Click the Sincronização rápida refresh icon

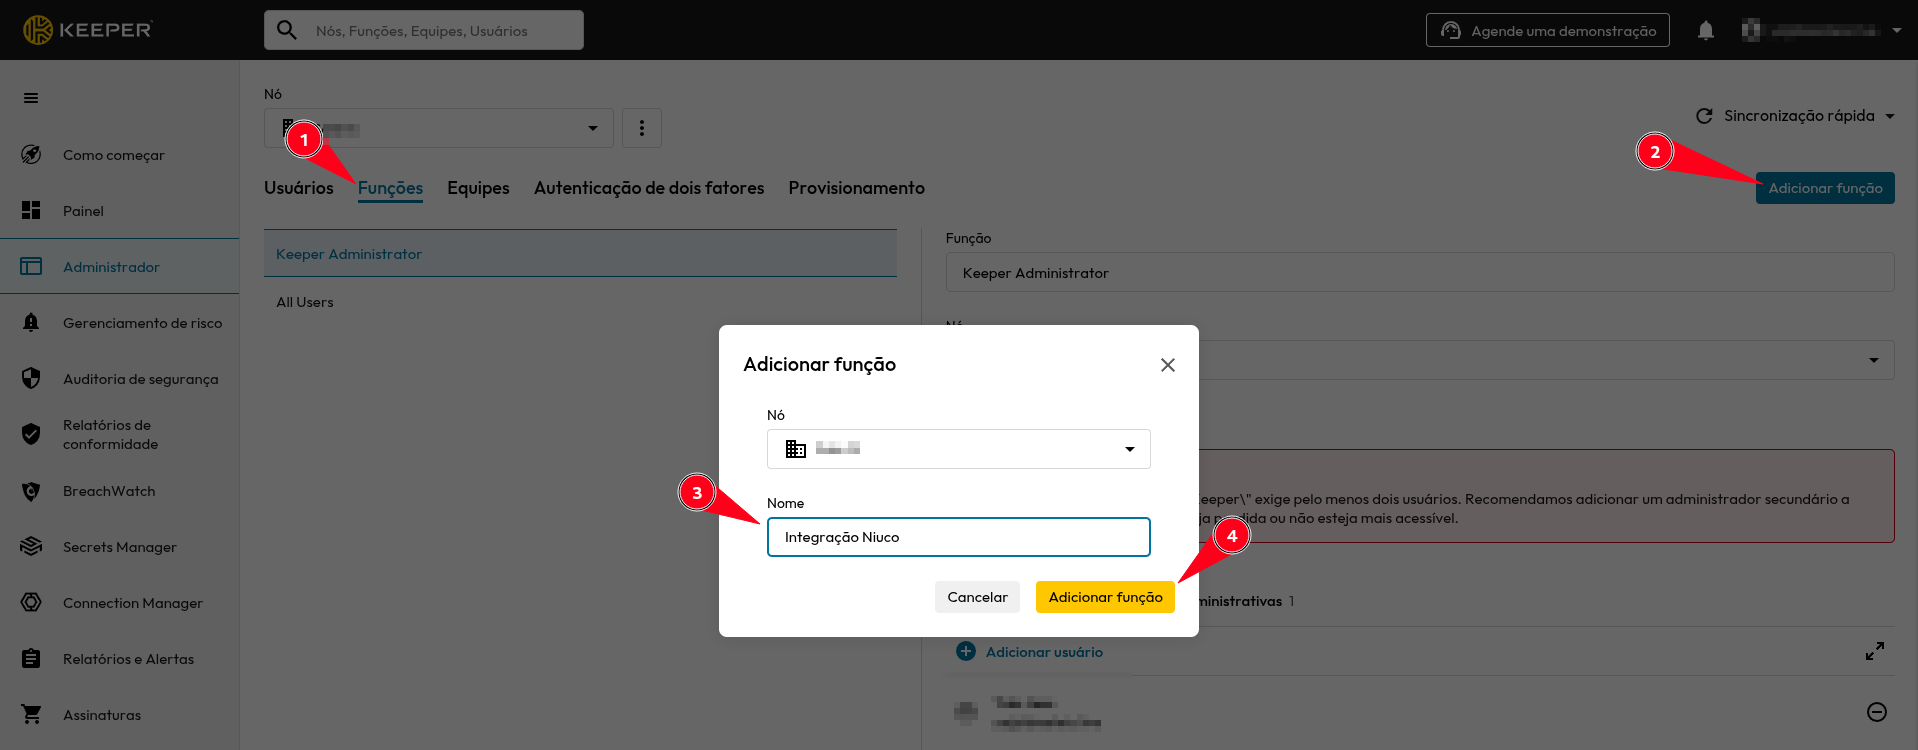(x=1704, y=116)
